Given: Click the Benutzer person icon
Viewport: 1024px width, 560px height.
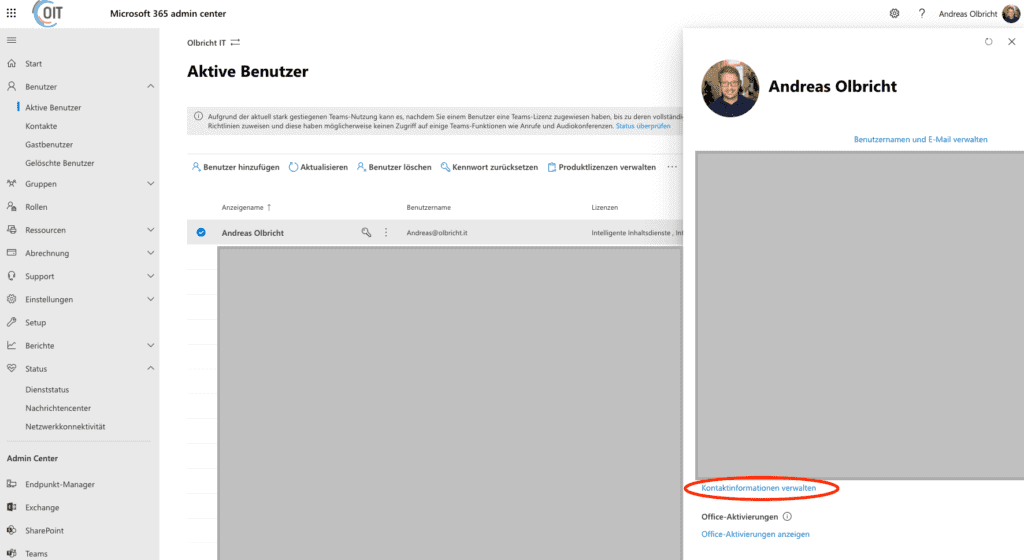Looking at the screenshot, I should (x=11, y=86).
